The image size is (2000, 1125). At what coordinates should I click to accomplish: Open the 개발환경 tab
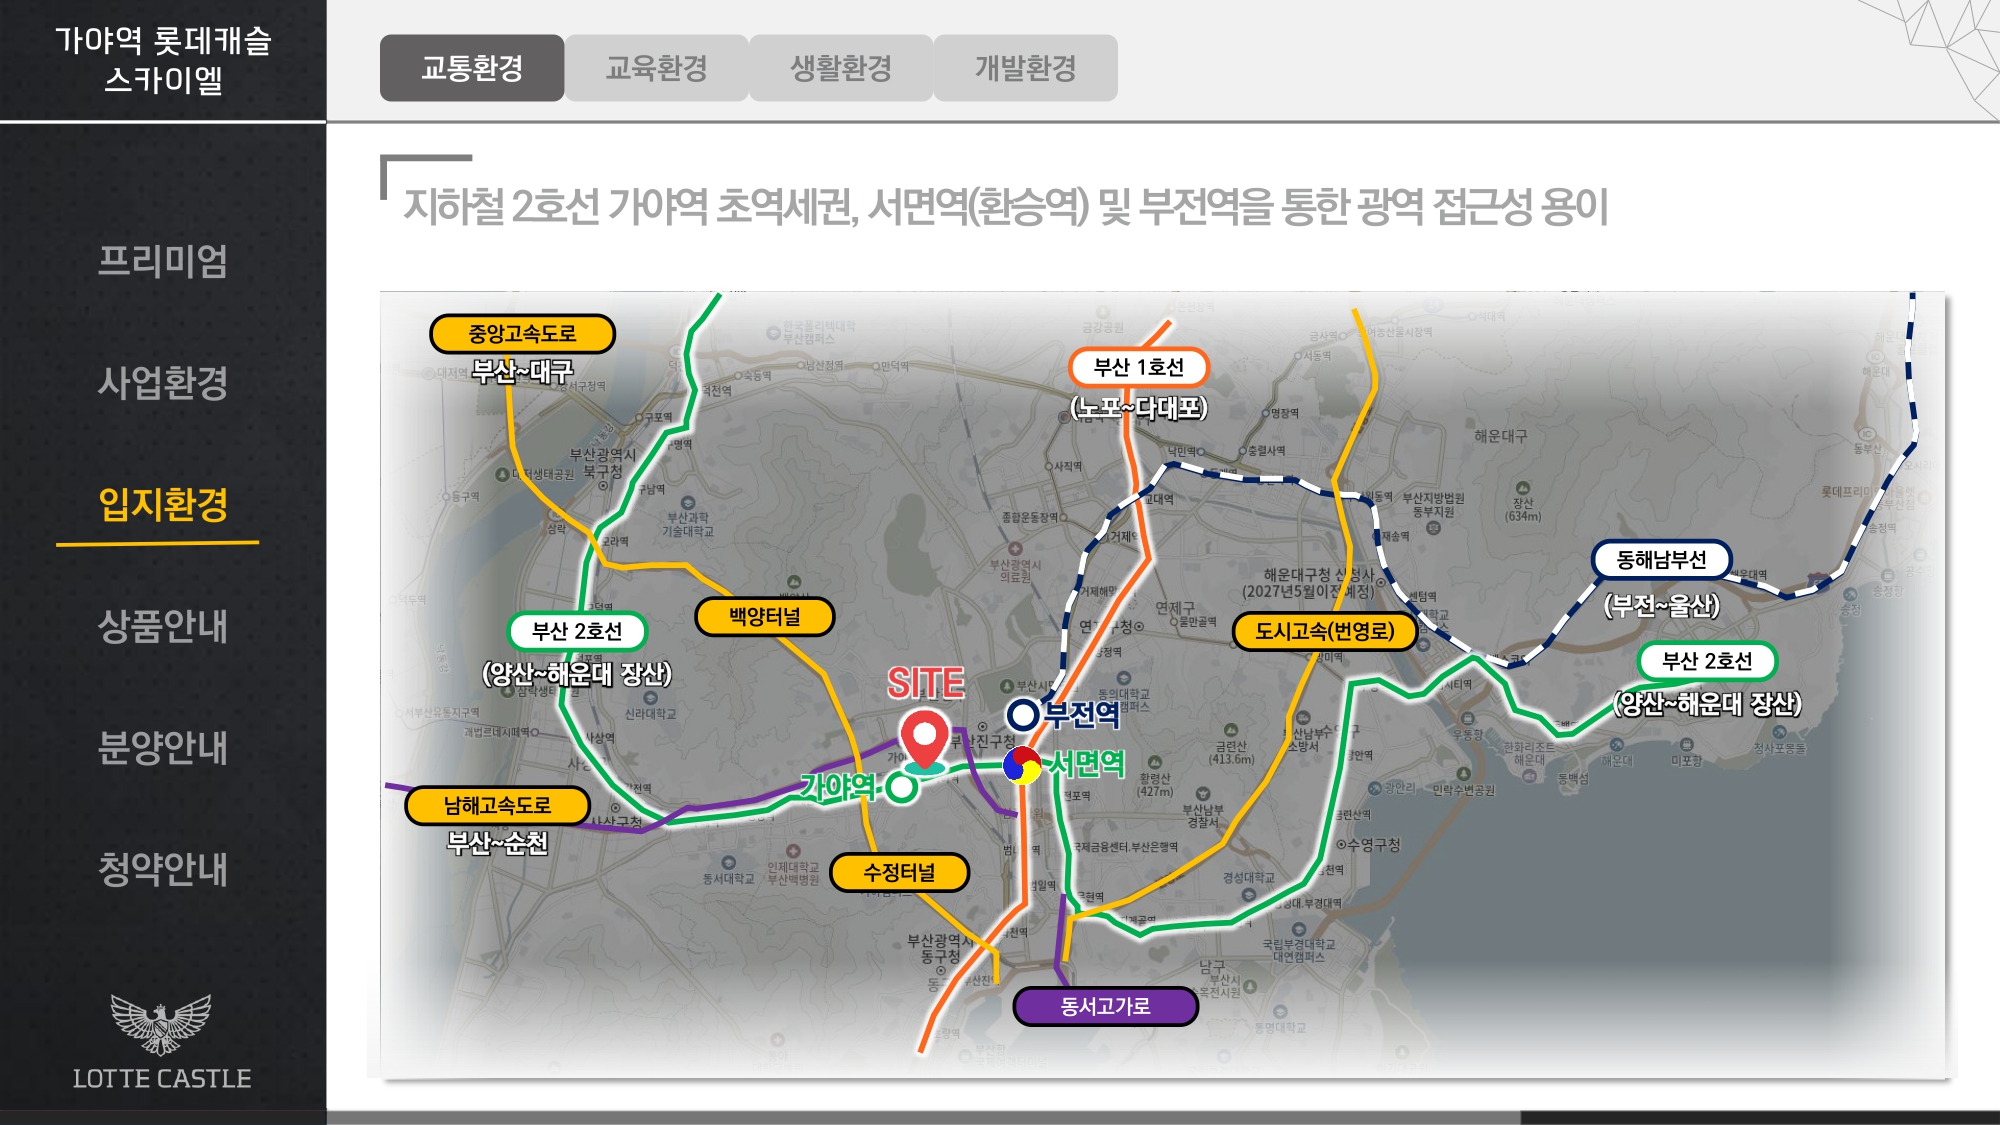[1025, 68]
